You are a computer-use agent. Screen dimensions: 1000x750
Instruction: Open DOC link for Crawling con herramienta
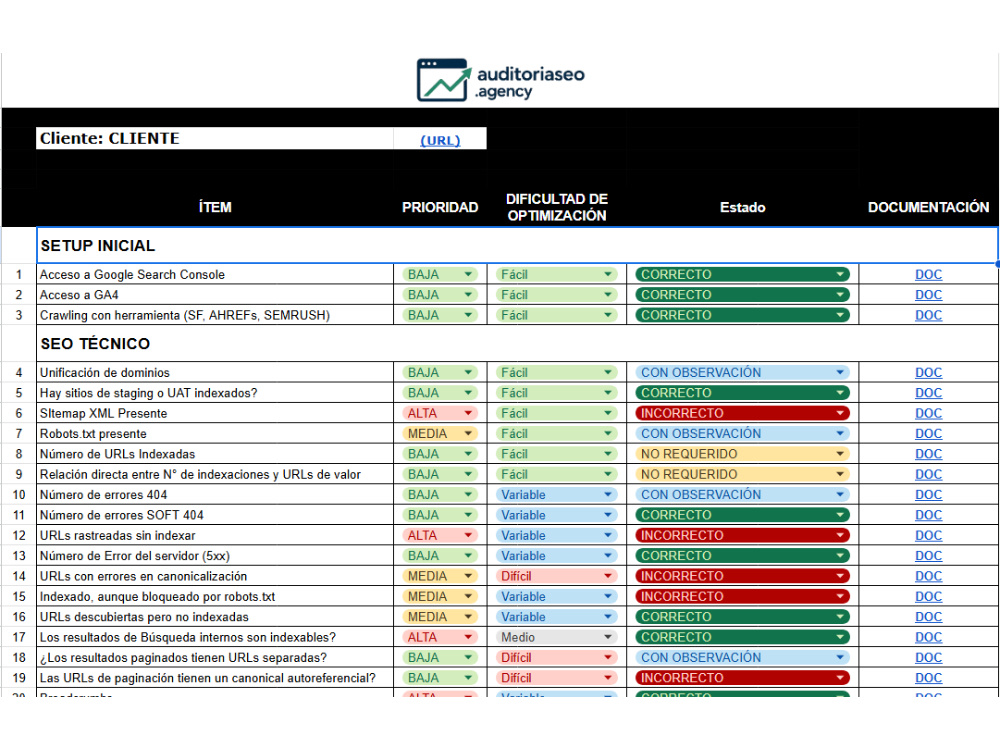coord(929,315)
